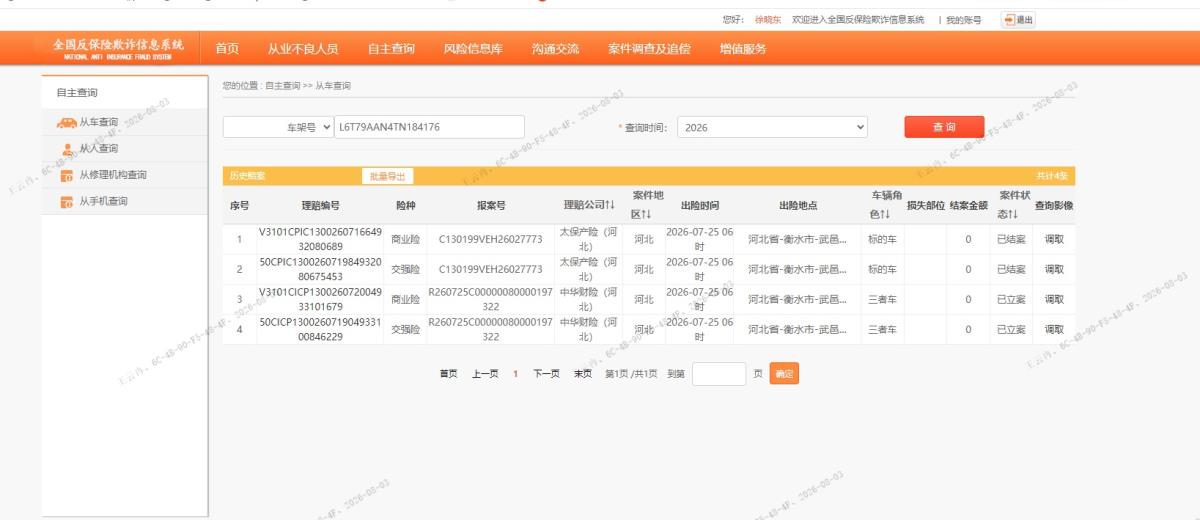Open the 沟通交流 menu
This screenshot has height=520, width=1200.
(555, 48)
